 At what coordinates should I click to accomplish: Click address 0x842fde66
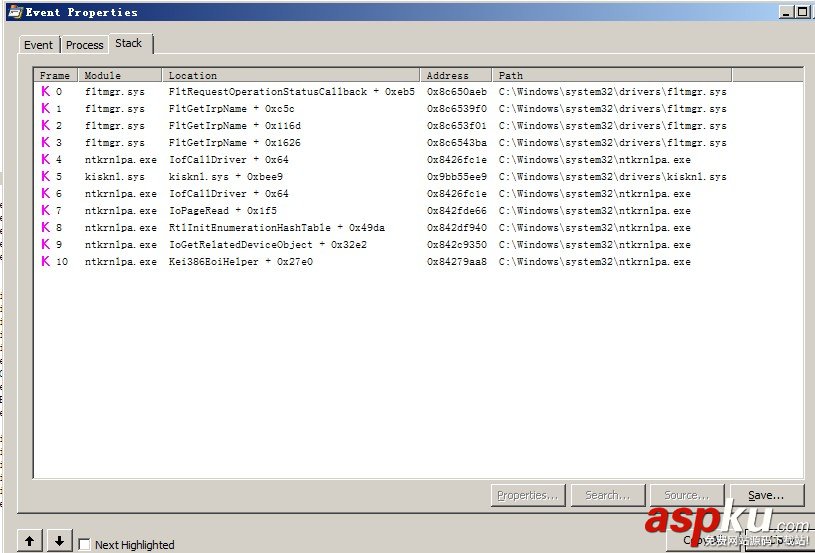(457, 210)
